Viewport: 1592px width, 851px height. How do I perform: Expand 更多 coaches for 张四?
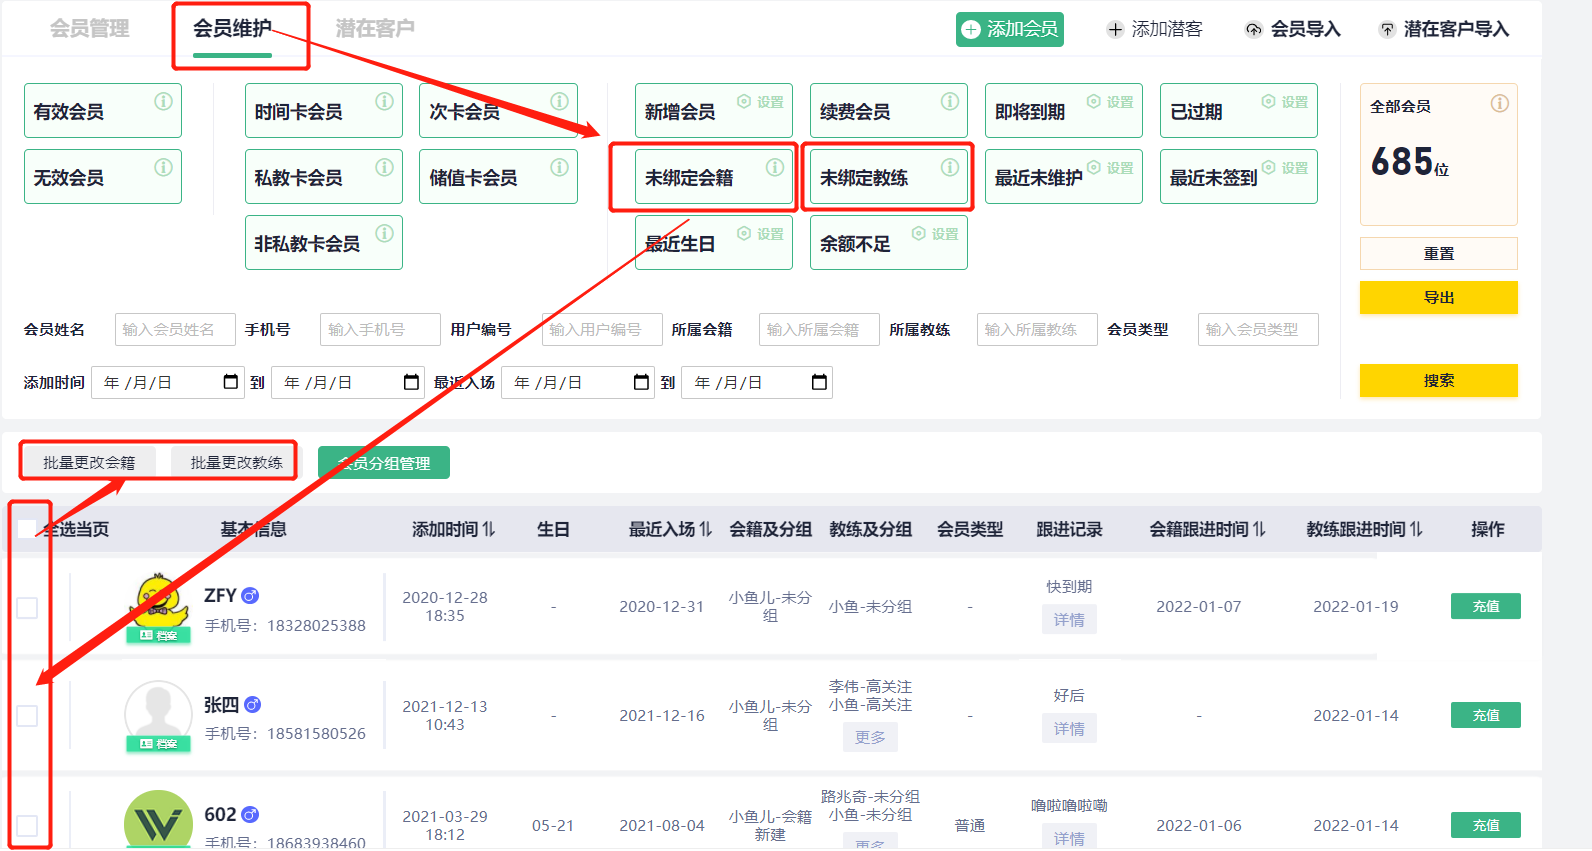click(x=869, y=737)
